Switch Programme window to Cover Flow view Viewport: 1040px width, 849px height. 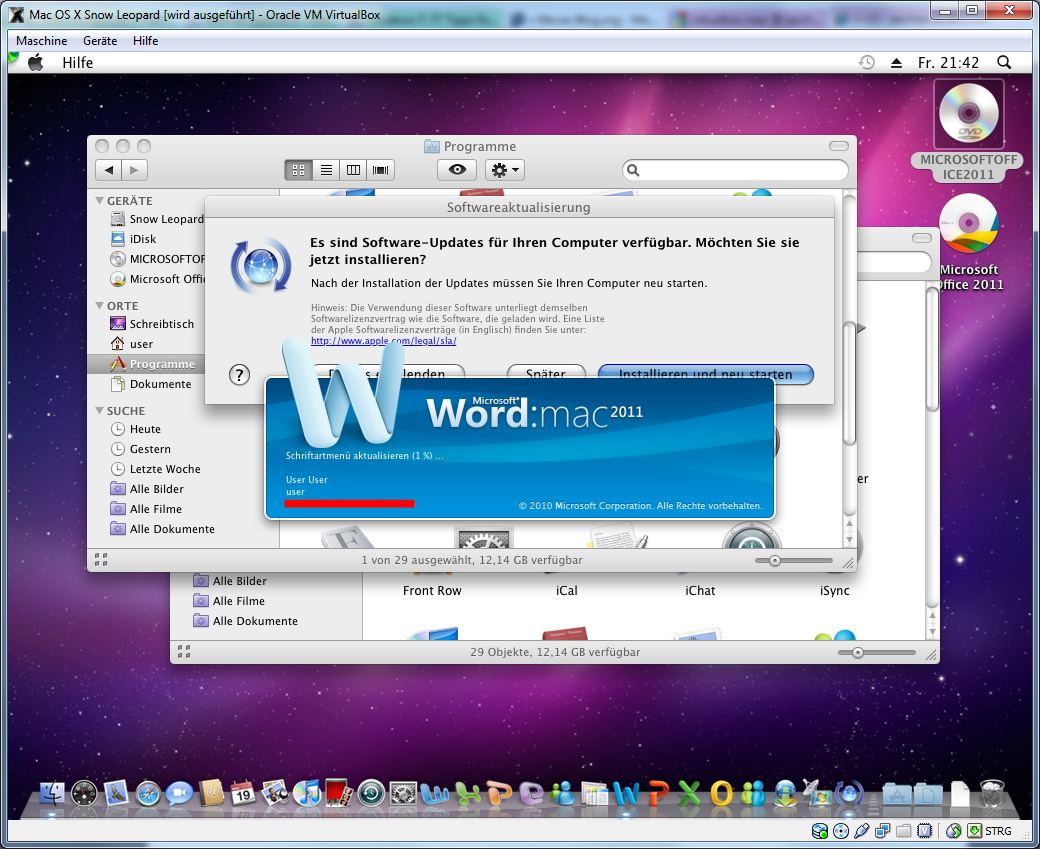point(381,170)
